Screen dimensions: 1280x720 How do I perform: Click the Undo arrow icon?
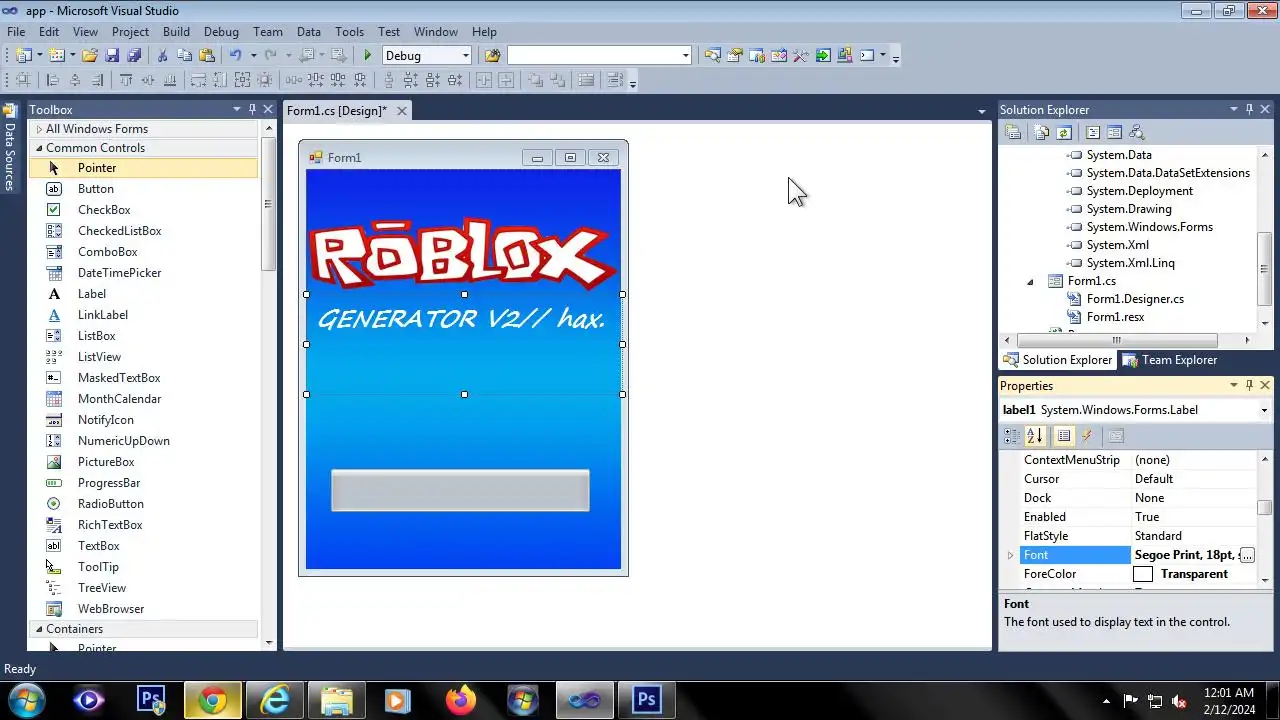[235, 56]
